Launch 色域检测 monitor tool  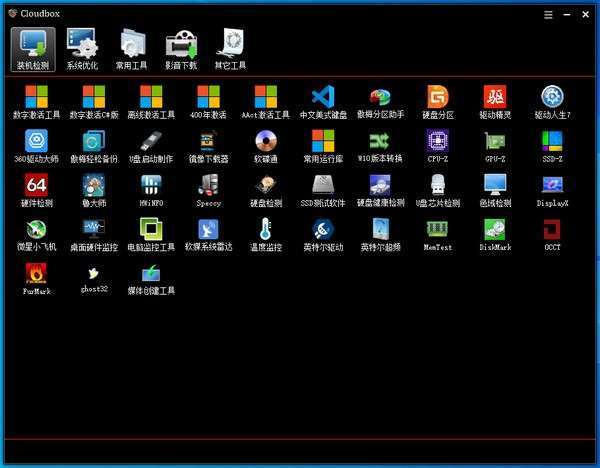point(495,191)
